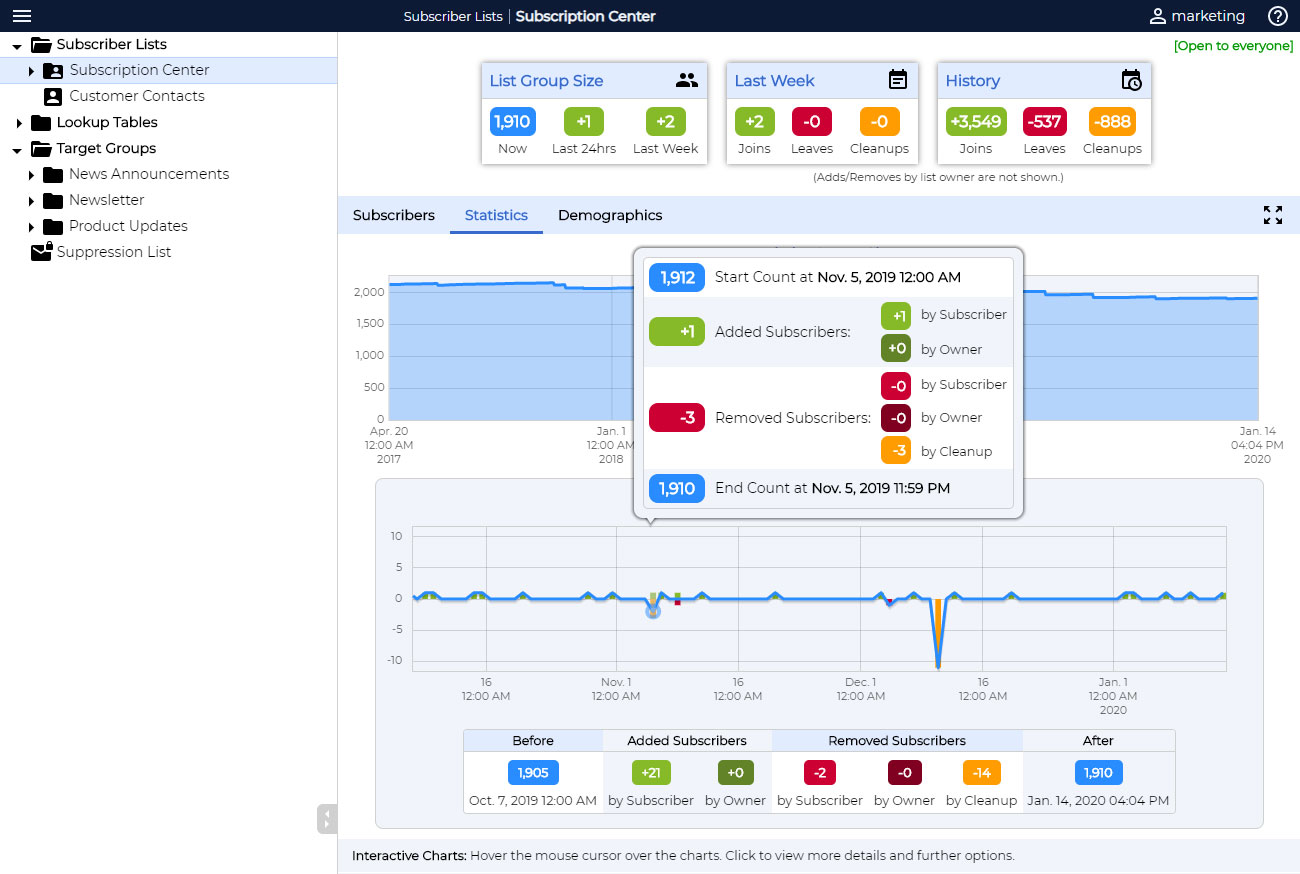Switch to the Demographics tab
Viewport: 1300px width, 874px height.
click(610, 215)
